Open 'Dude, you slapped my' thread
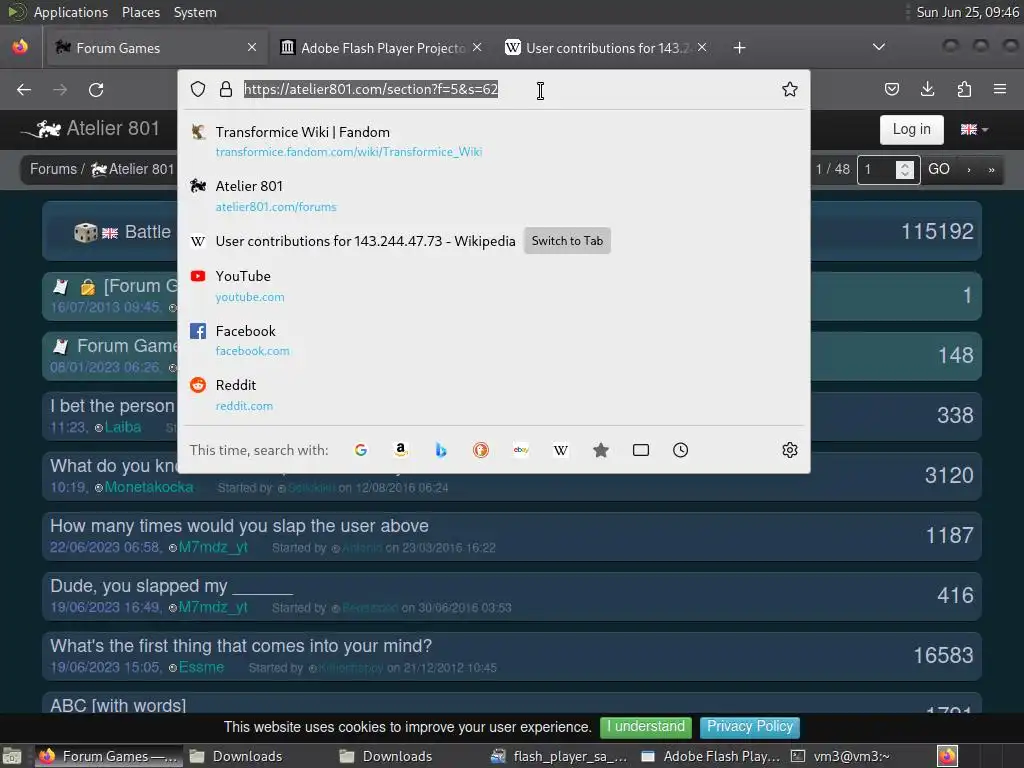This screenshot has height=768, width=1024. [x=172, y=586]
